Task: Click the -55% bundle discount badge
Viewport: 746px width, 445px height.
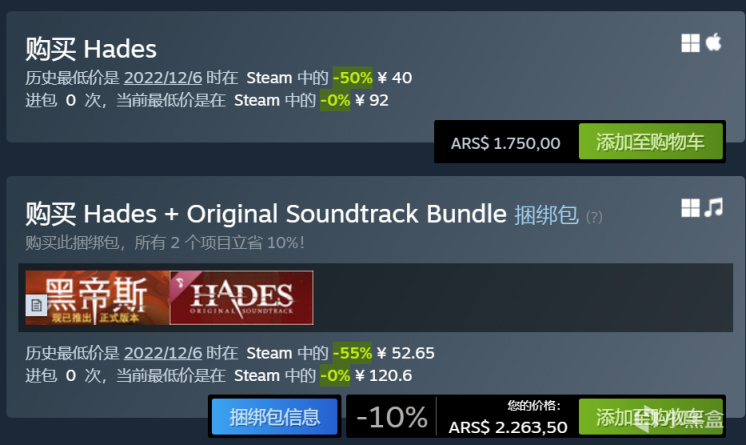Action: coord(352,353)
